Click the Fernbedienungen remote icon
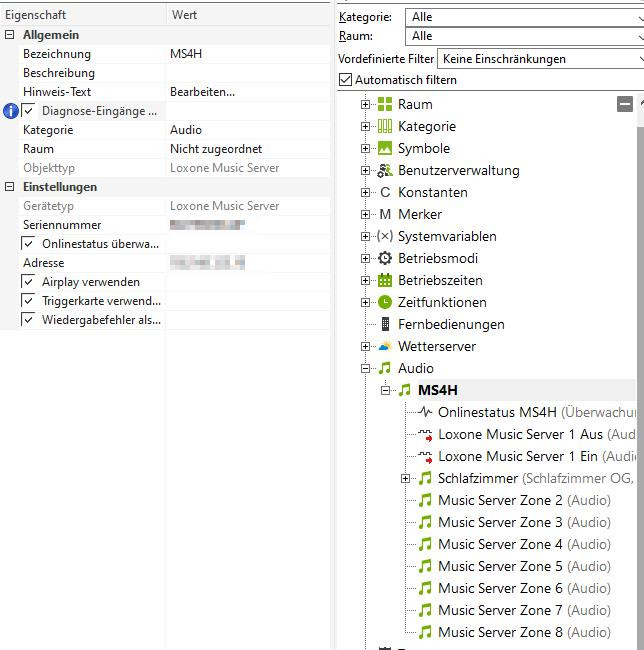Screen dimensions: 644x650 [385, 324]
